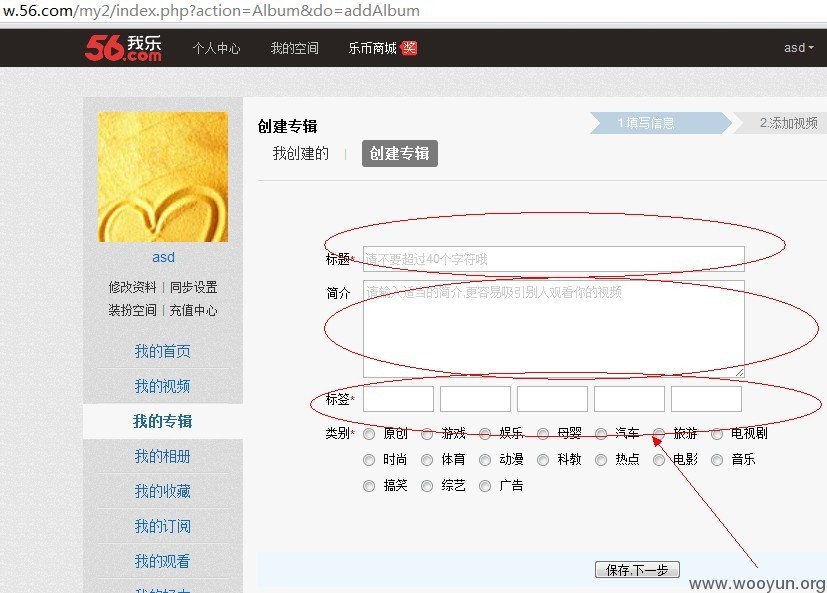827x593 pixels.
Task: Go to 我的收藏 in sidebar
Action: 162,491
